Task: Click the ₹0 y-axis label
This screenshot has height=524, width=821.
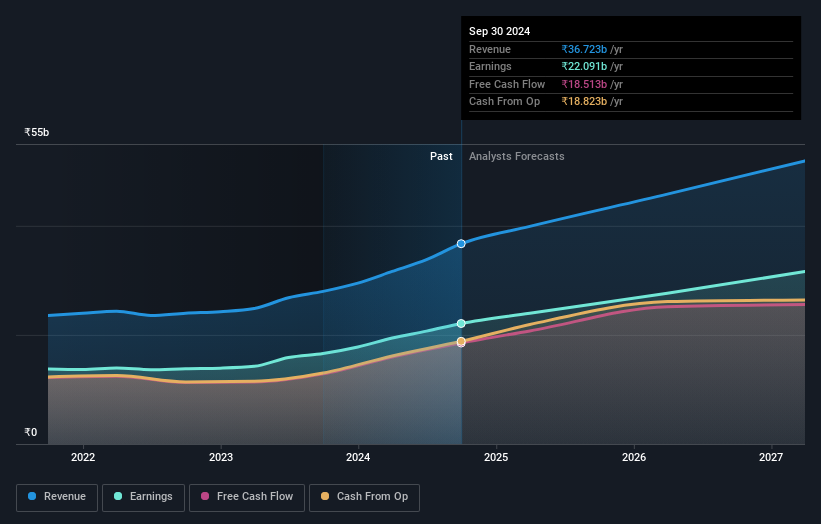Action: point(31,432)
